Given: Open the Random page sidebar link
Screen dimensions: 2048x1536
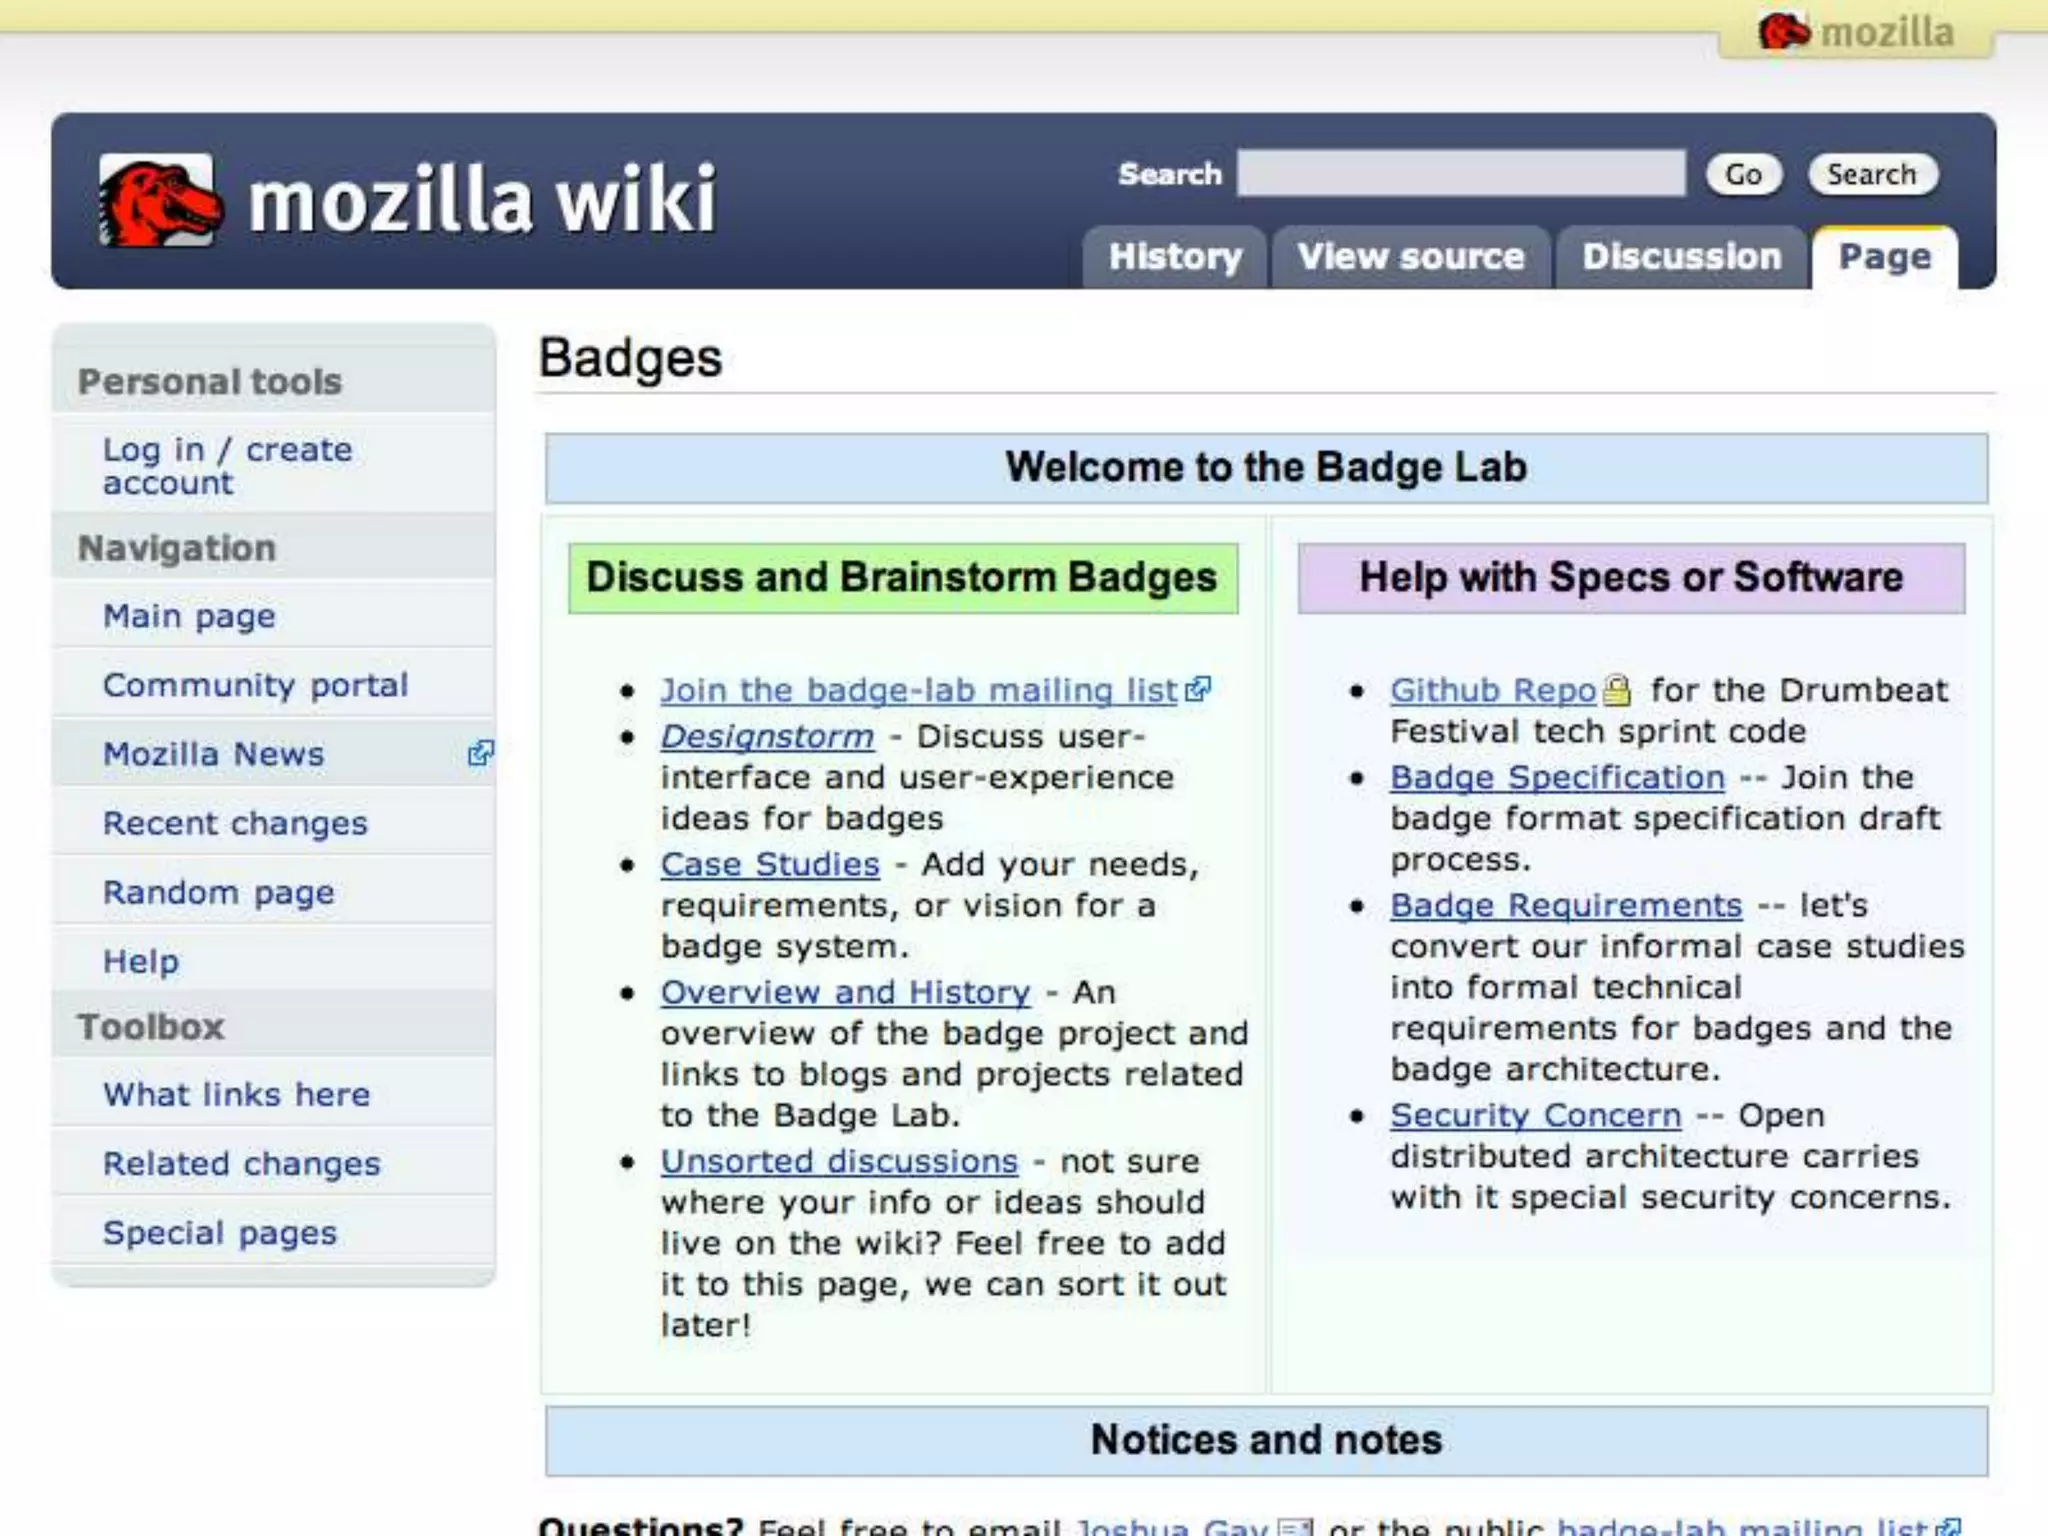Looking at the screenshot, I should 219,892.
